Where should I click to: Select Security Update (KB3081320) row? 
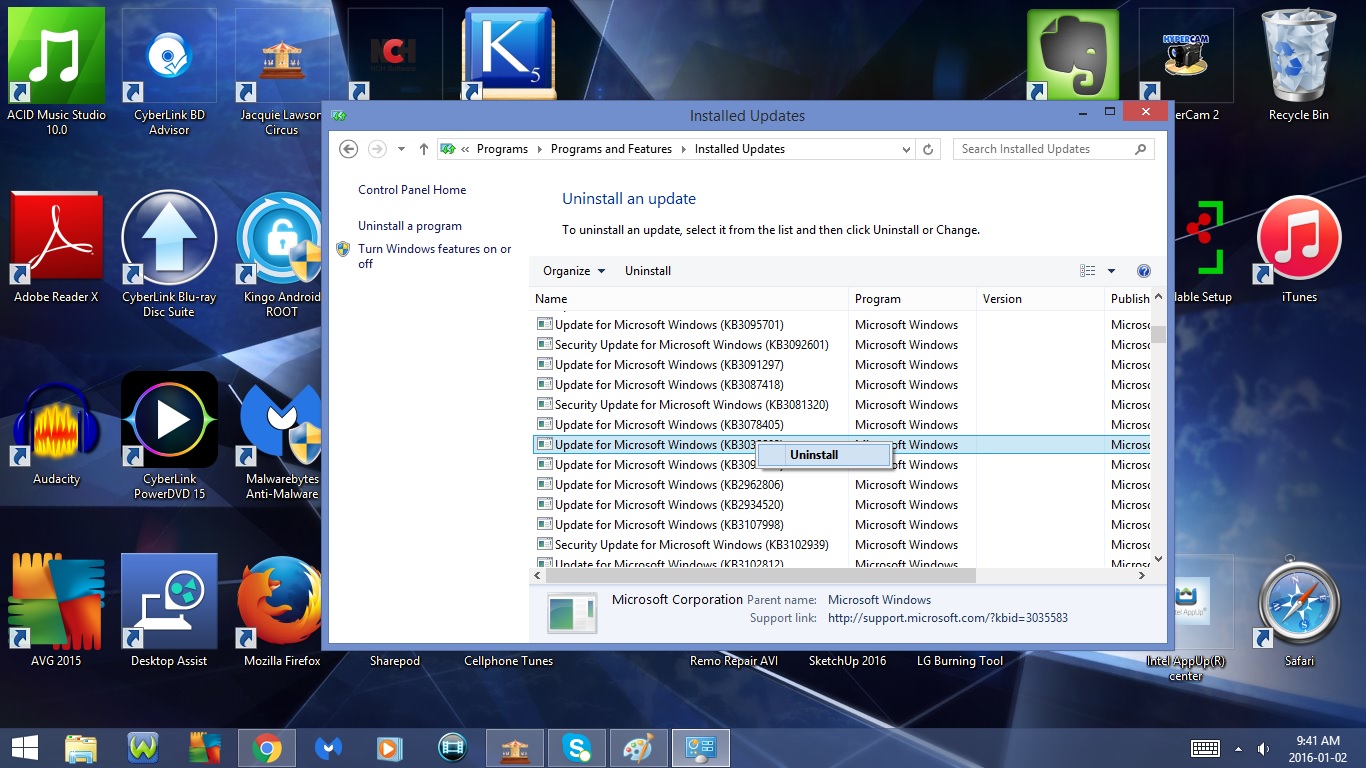841,405
